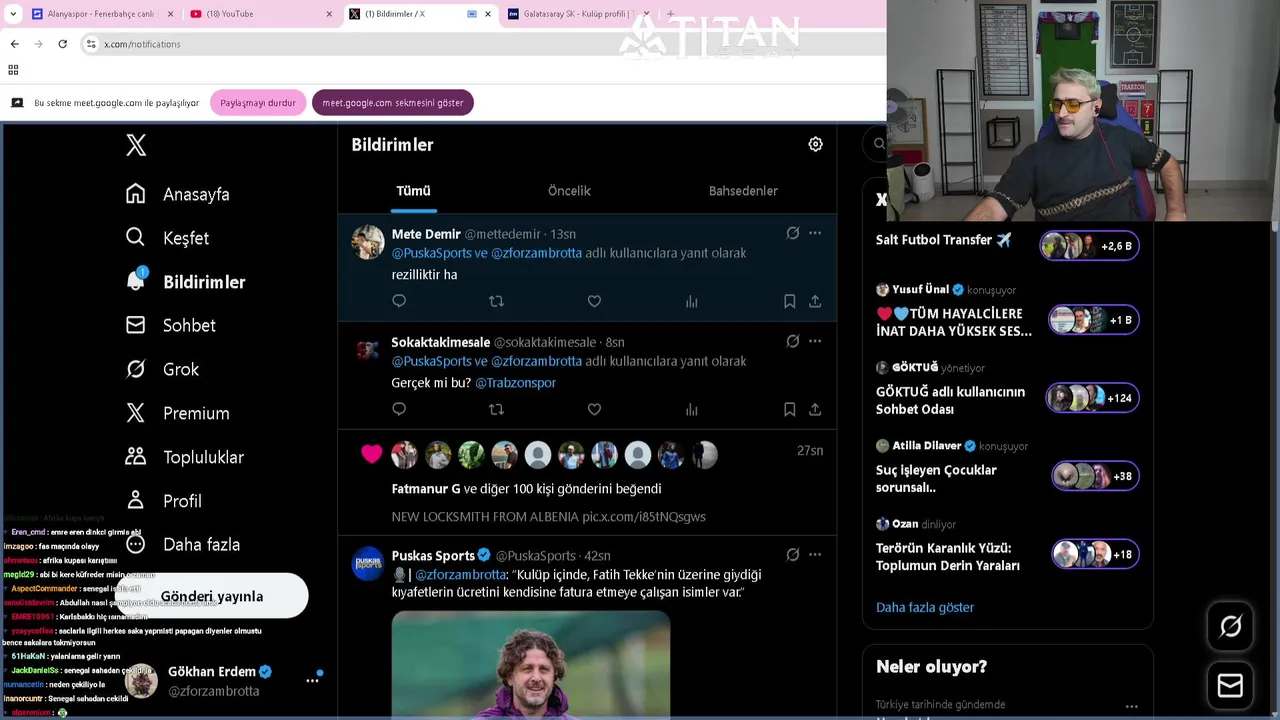1280x720 pixels.
Task: Open notifications settings gear icon
Action: click(815, 145)
